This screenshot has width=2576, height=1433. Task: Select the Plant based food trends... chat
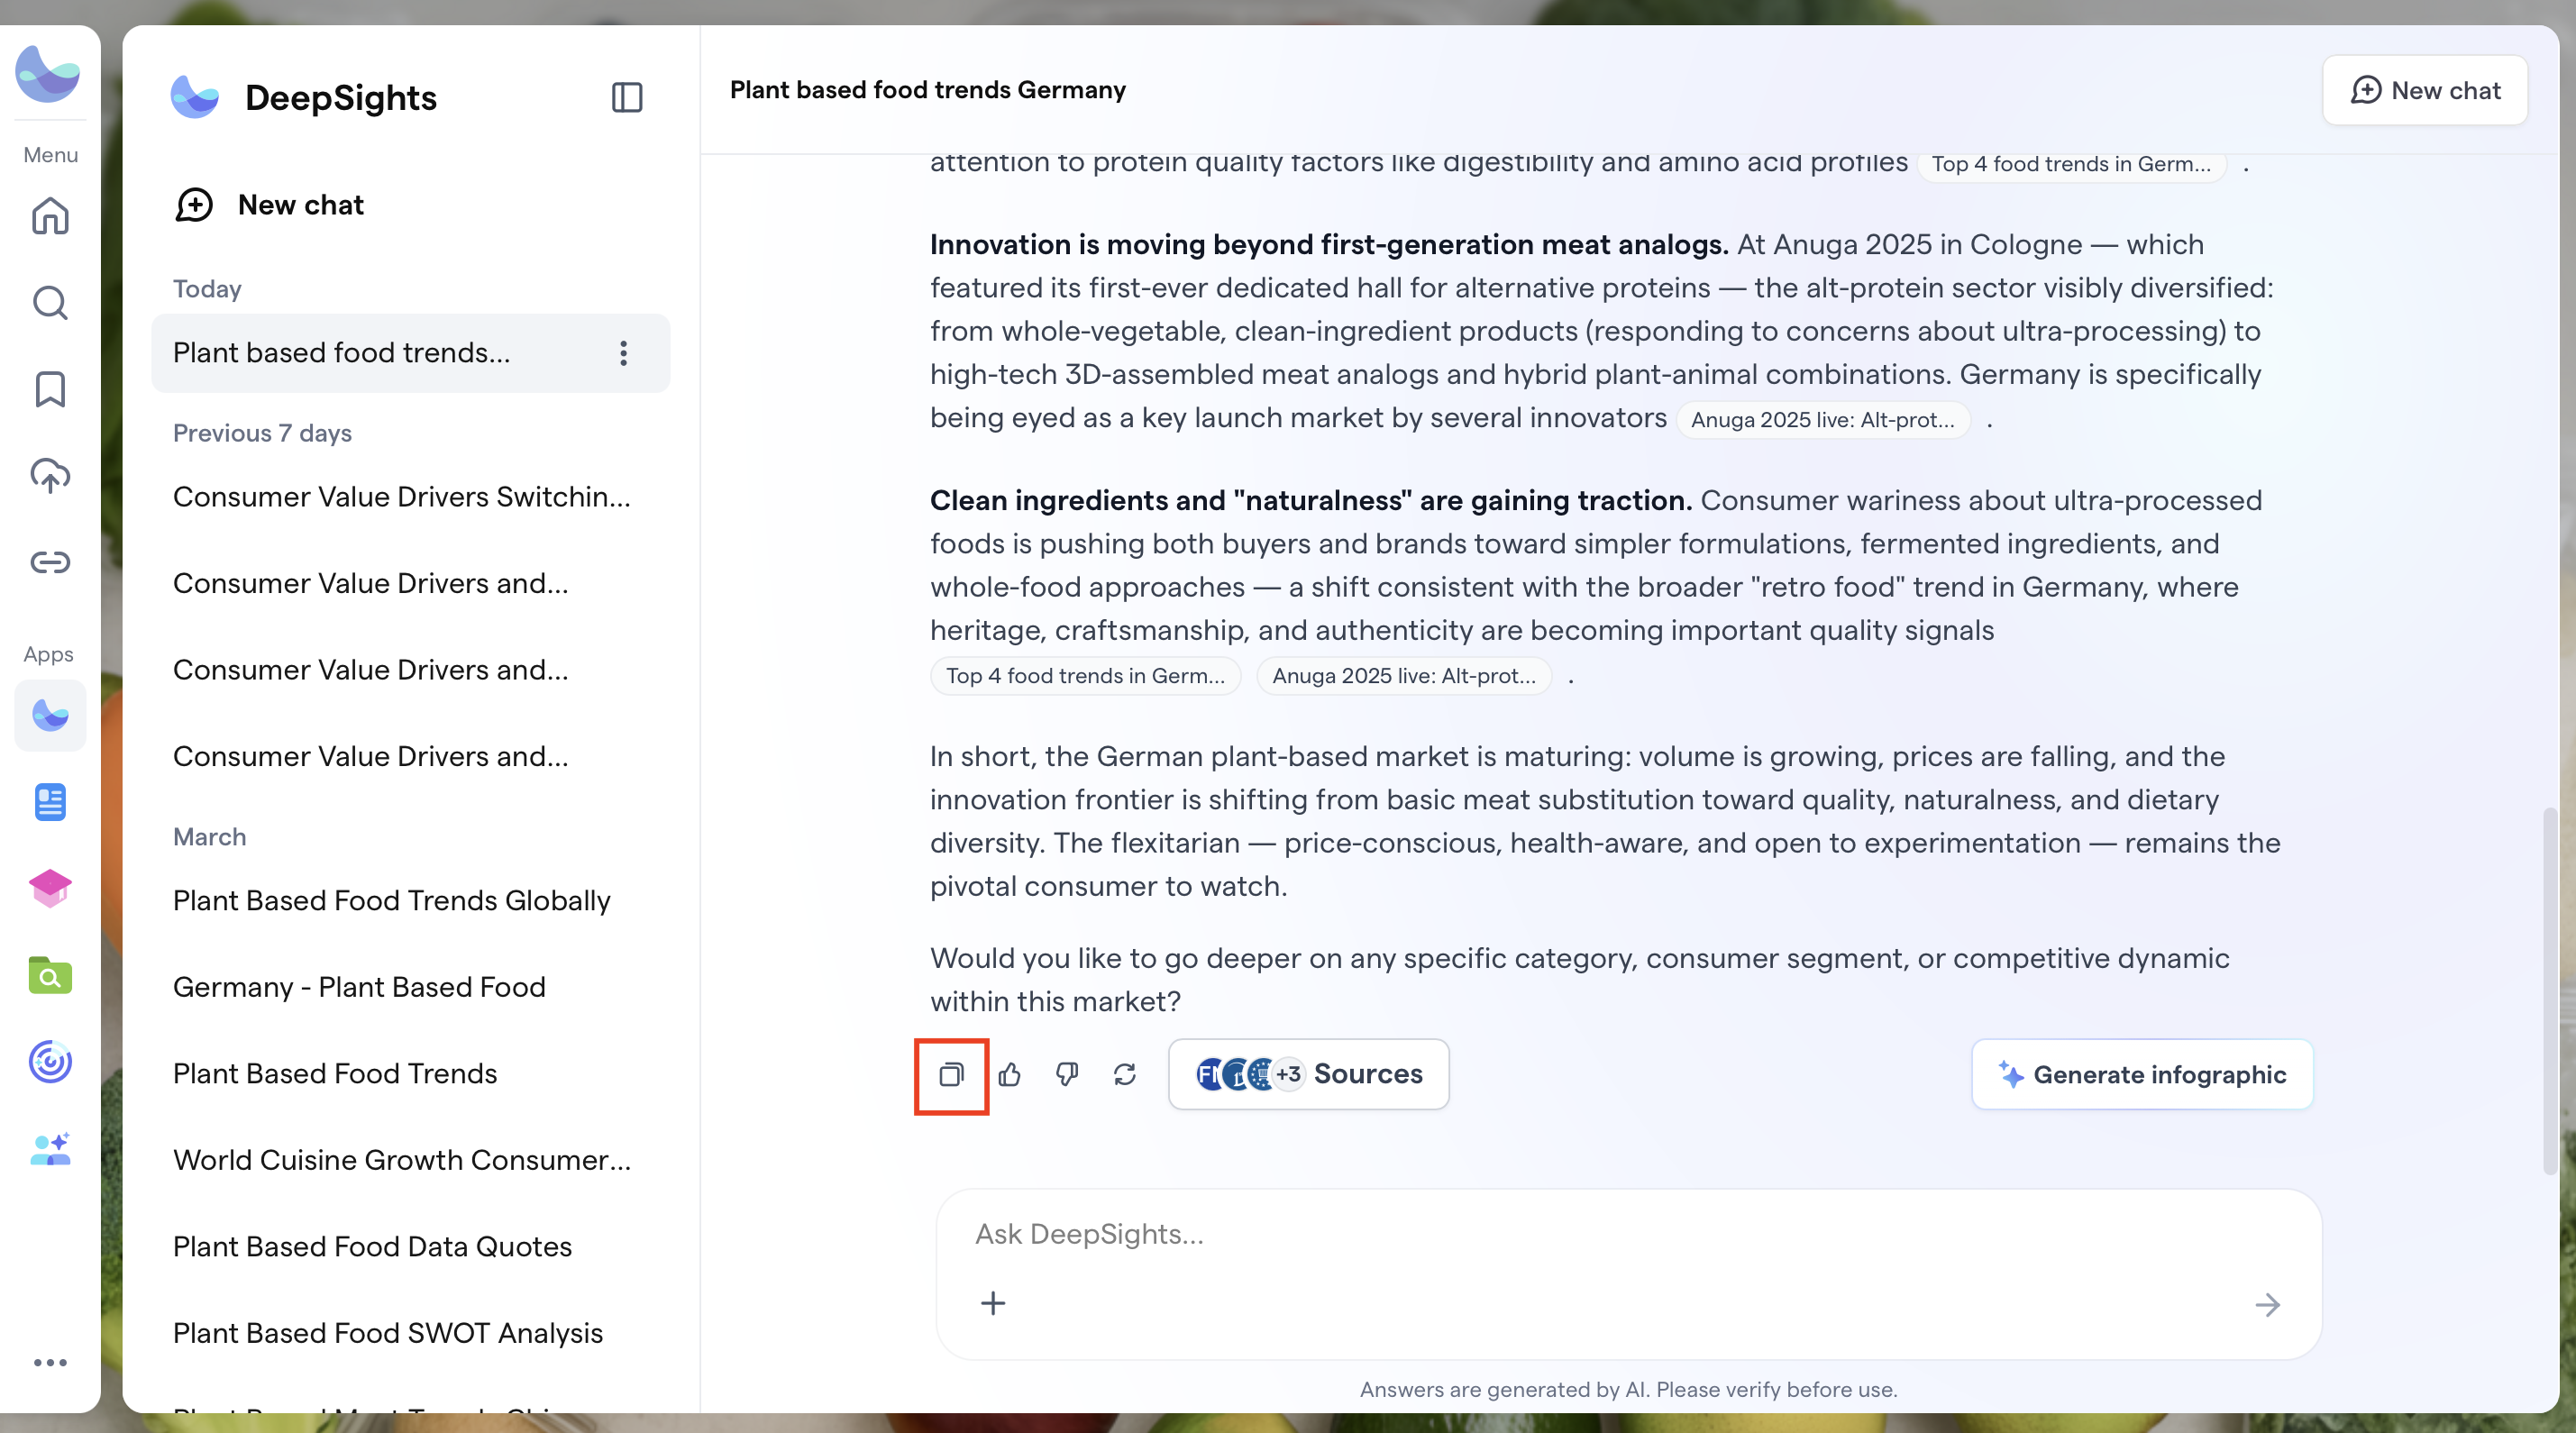point(410,353)
